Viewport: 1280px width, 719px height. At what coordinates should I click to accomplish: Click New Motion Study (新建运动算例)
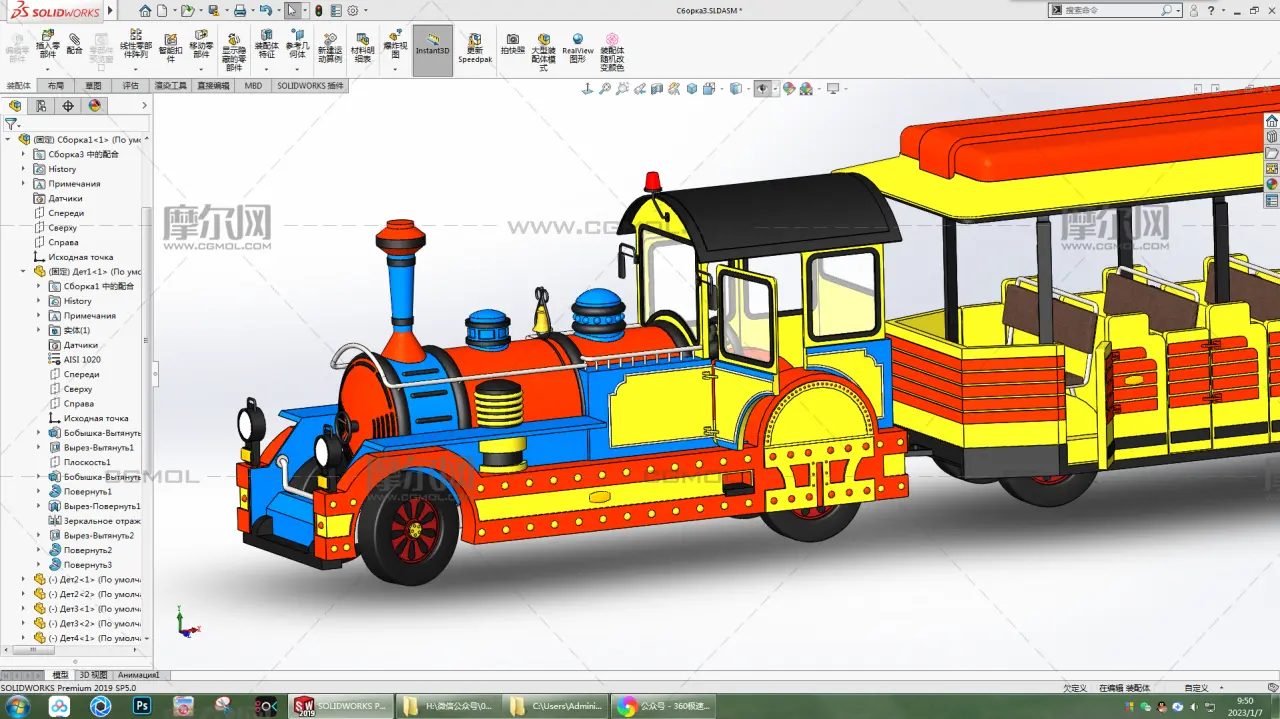point(329,48)
